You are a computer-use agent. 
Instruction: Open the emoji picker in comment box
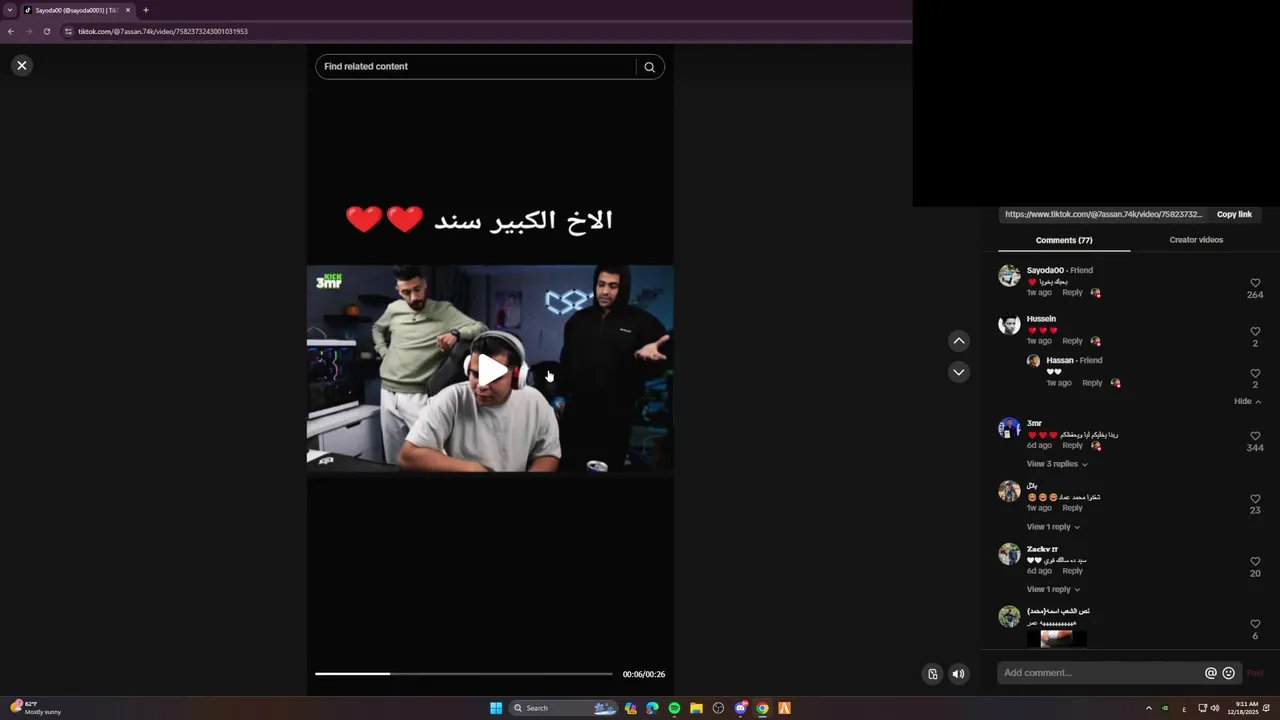(1228, 673)
